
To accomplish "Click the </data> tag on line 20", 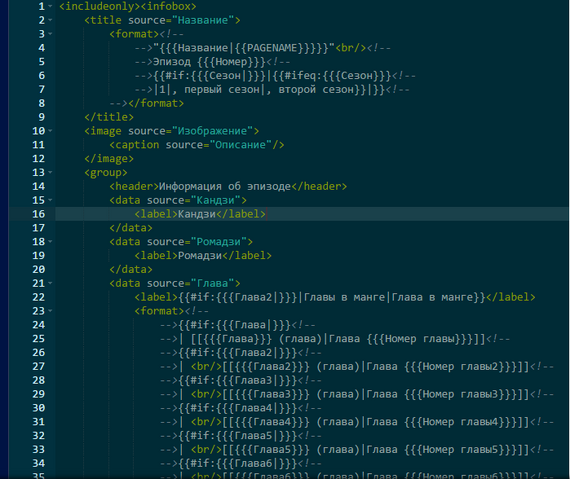I will click(x=131, y=270).
